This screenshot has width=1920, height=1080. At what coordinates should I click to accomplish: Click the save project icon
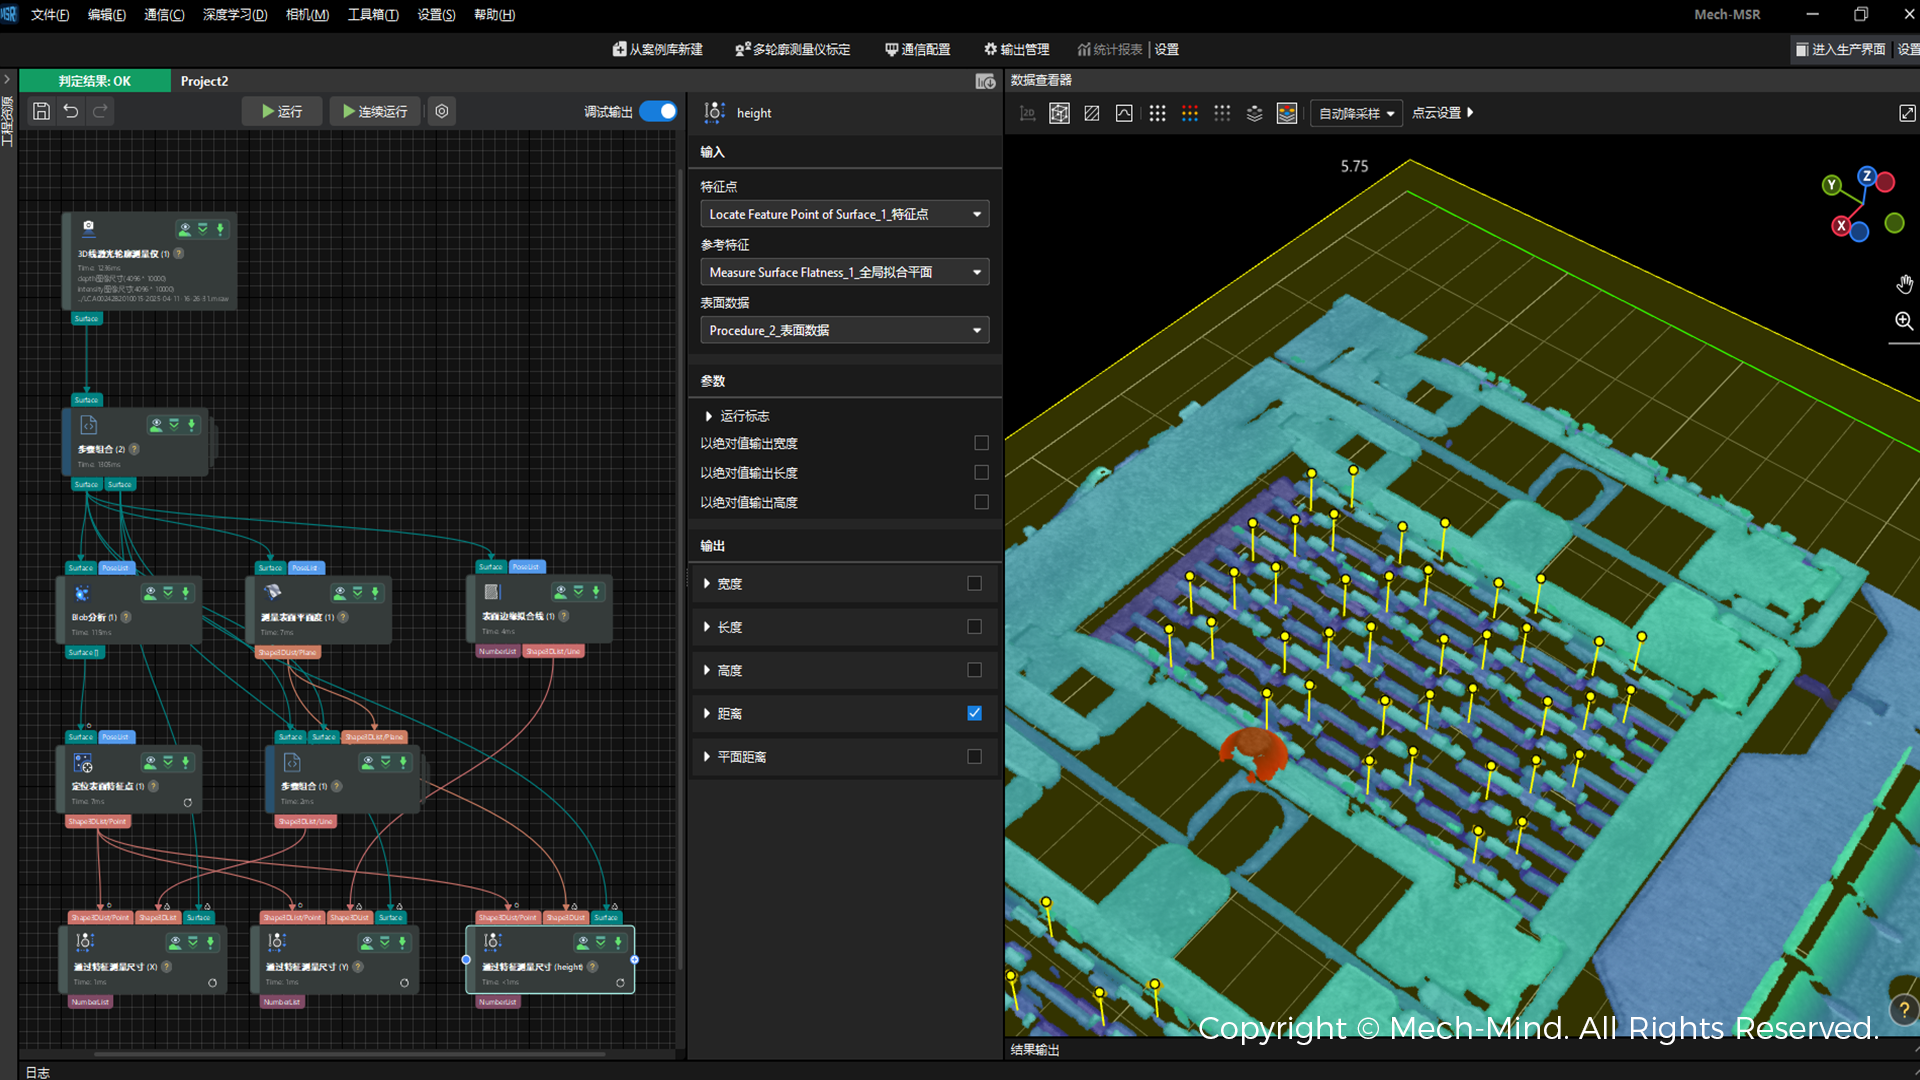(x=41, y=111)
